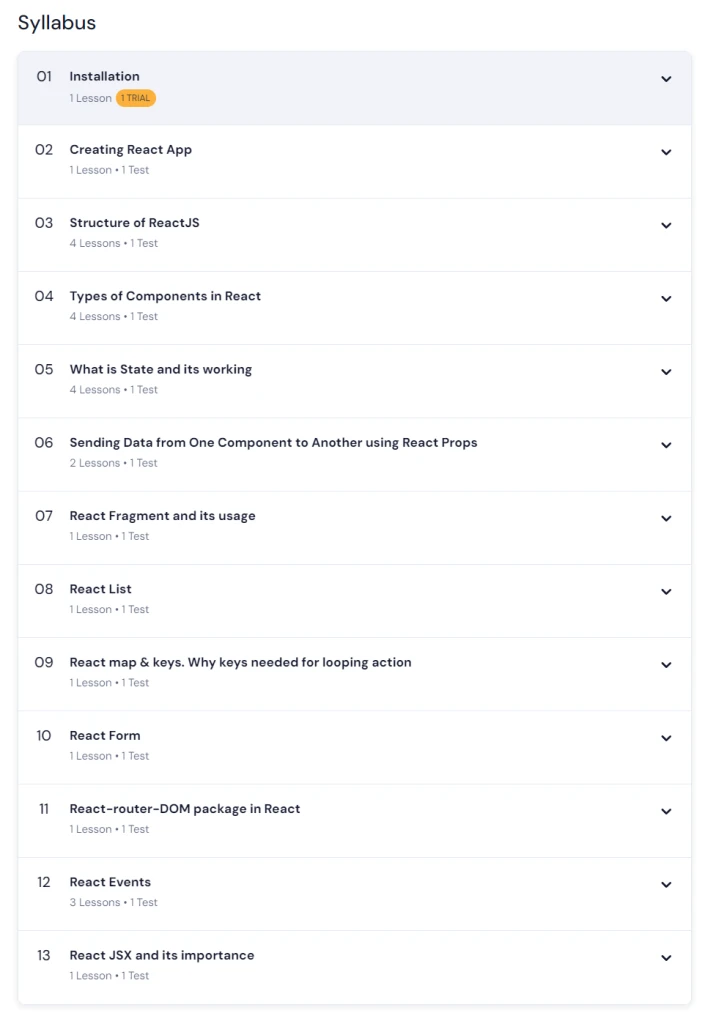The height and width of the screenshot is (1024, 705).
Task: Expand Creating React App chevron
Action: (666, 152)
